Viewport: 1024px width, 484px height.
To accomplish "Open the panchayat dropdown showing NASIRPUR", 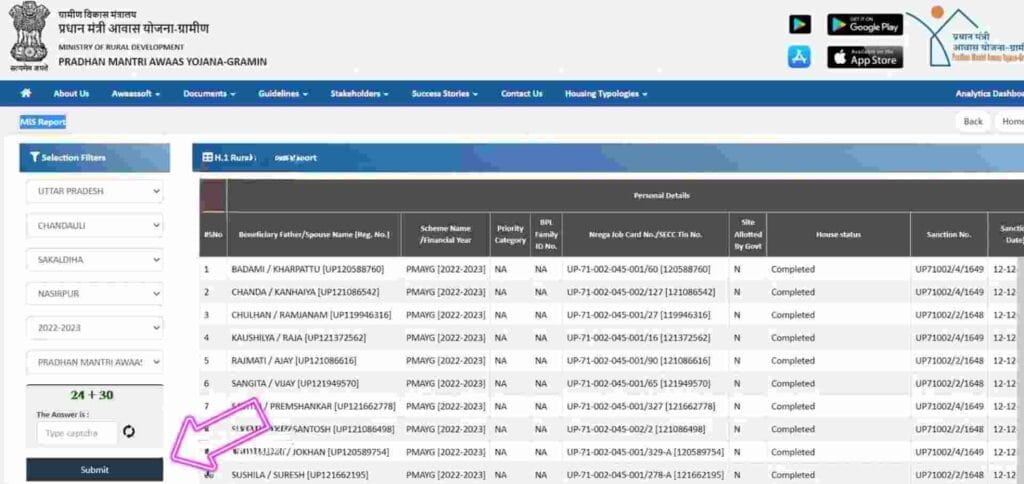I will tap(95, 294).
